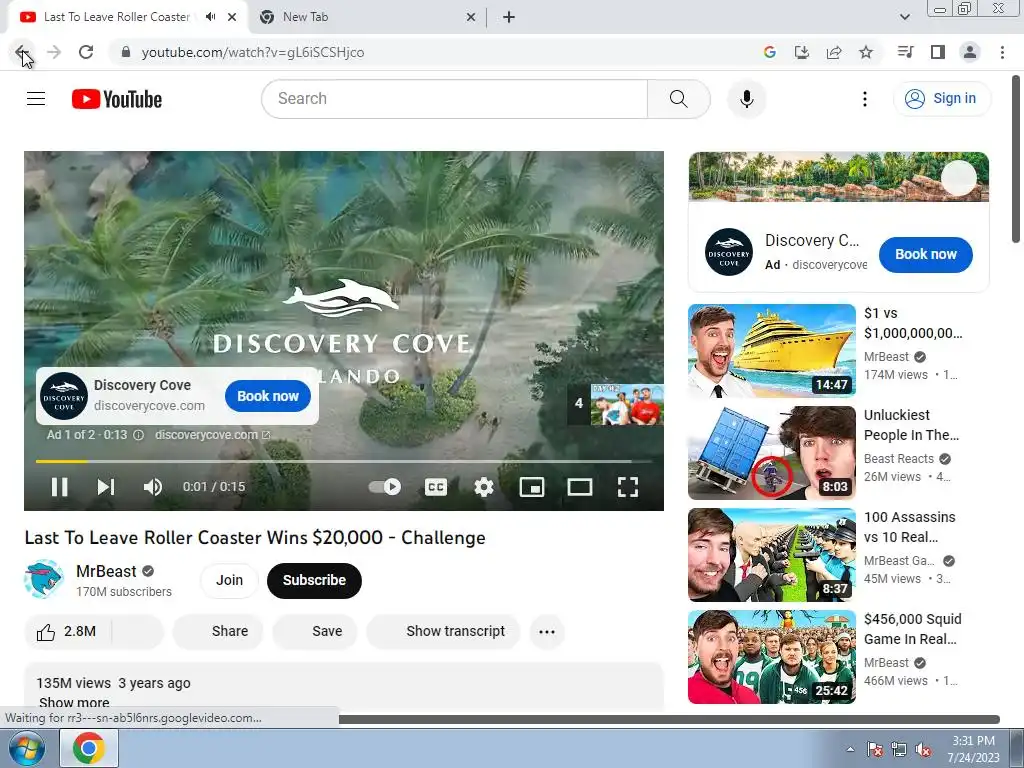Screen dimensions: 1024x768
Task: Toggle the autoplay switch
Action: [385, 487]
